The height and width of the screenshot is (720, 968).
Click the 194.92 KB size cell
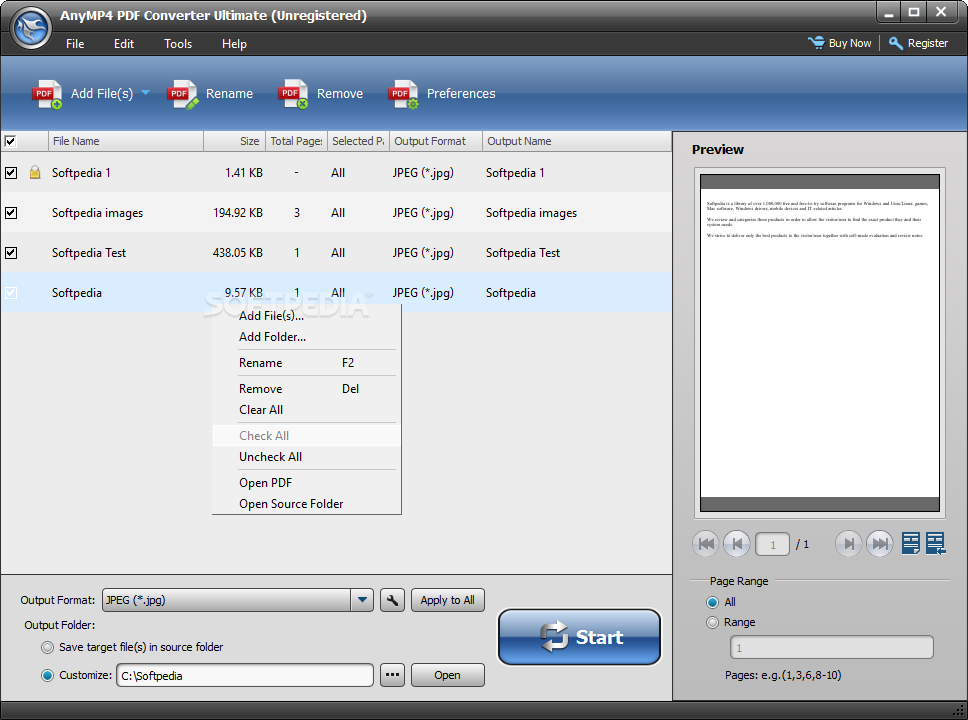[x=238, y=213]
